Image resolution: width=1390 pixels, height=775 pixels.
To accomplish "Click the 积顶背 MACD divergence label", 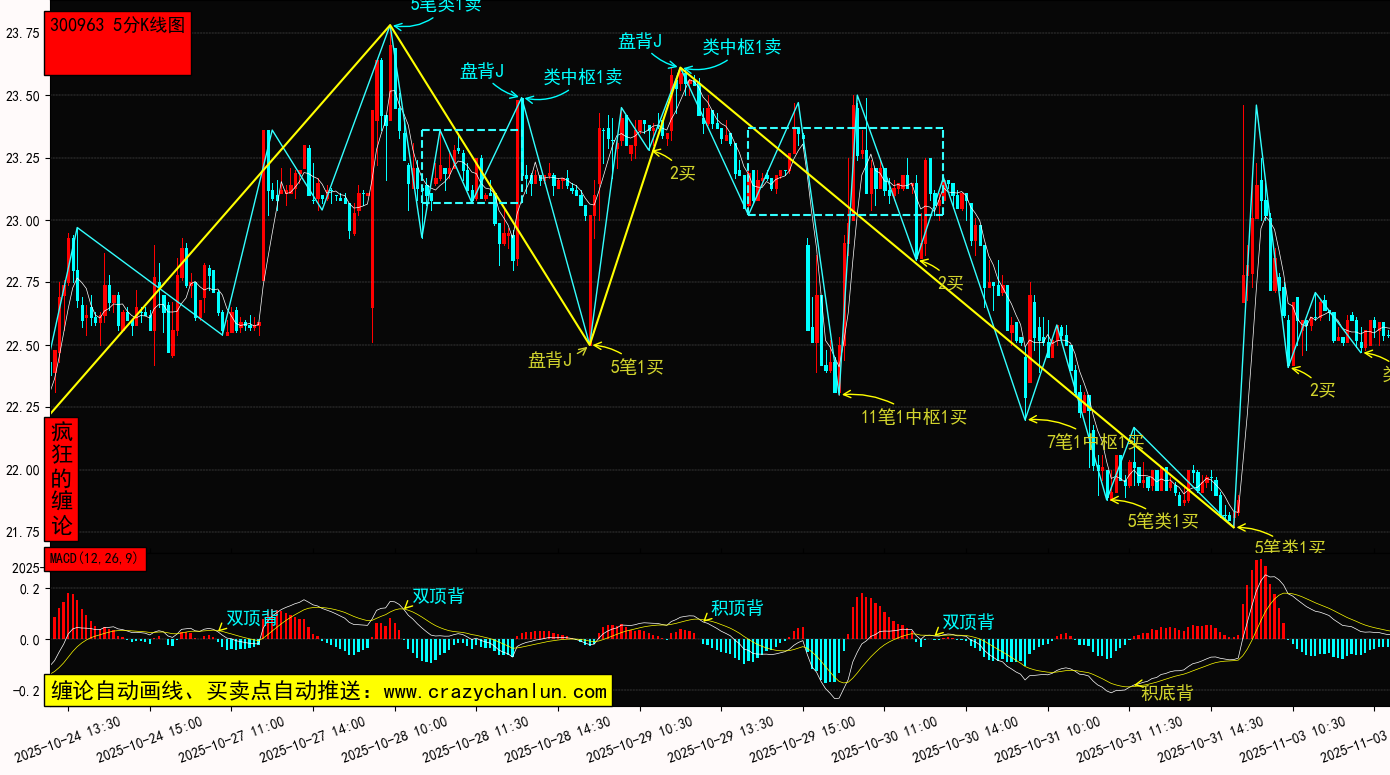I will [737, 607].
